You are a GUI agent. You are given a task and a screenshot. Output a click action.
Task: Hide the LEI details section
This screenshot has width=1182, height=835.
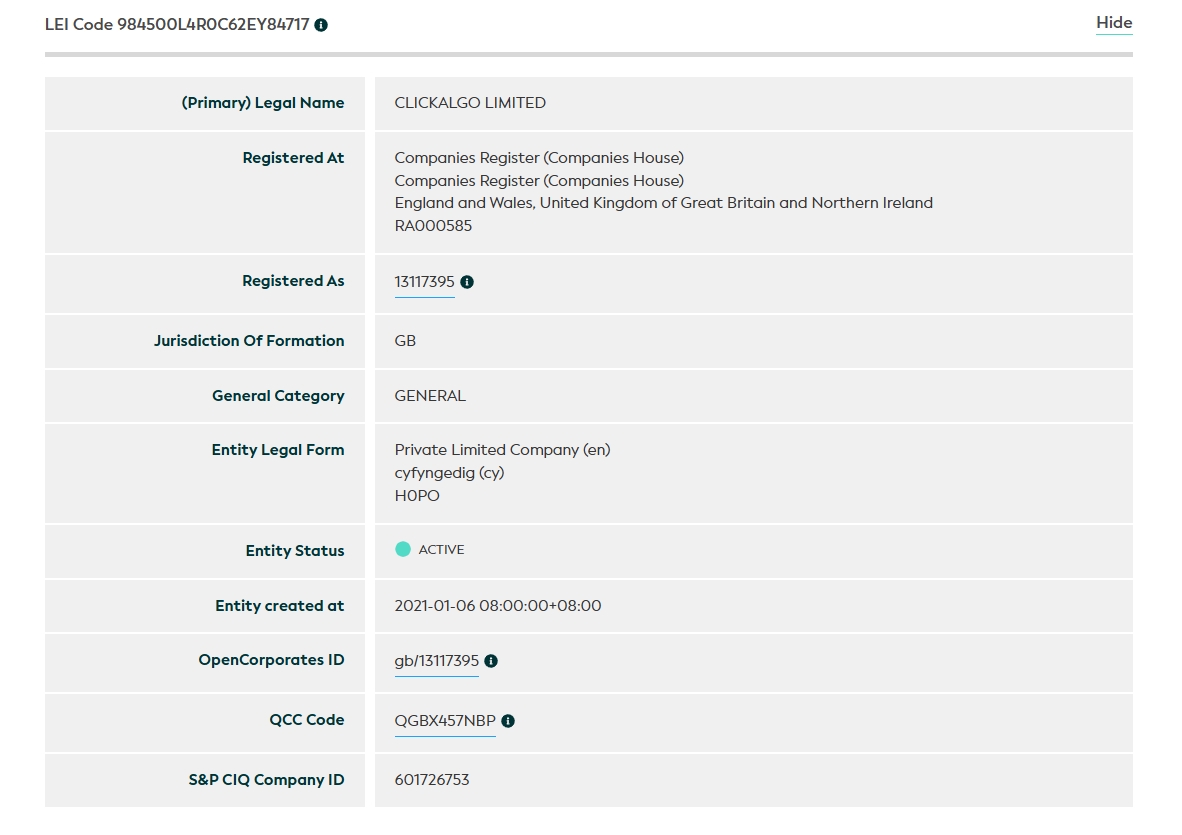tap(1114, 23)
